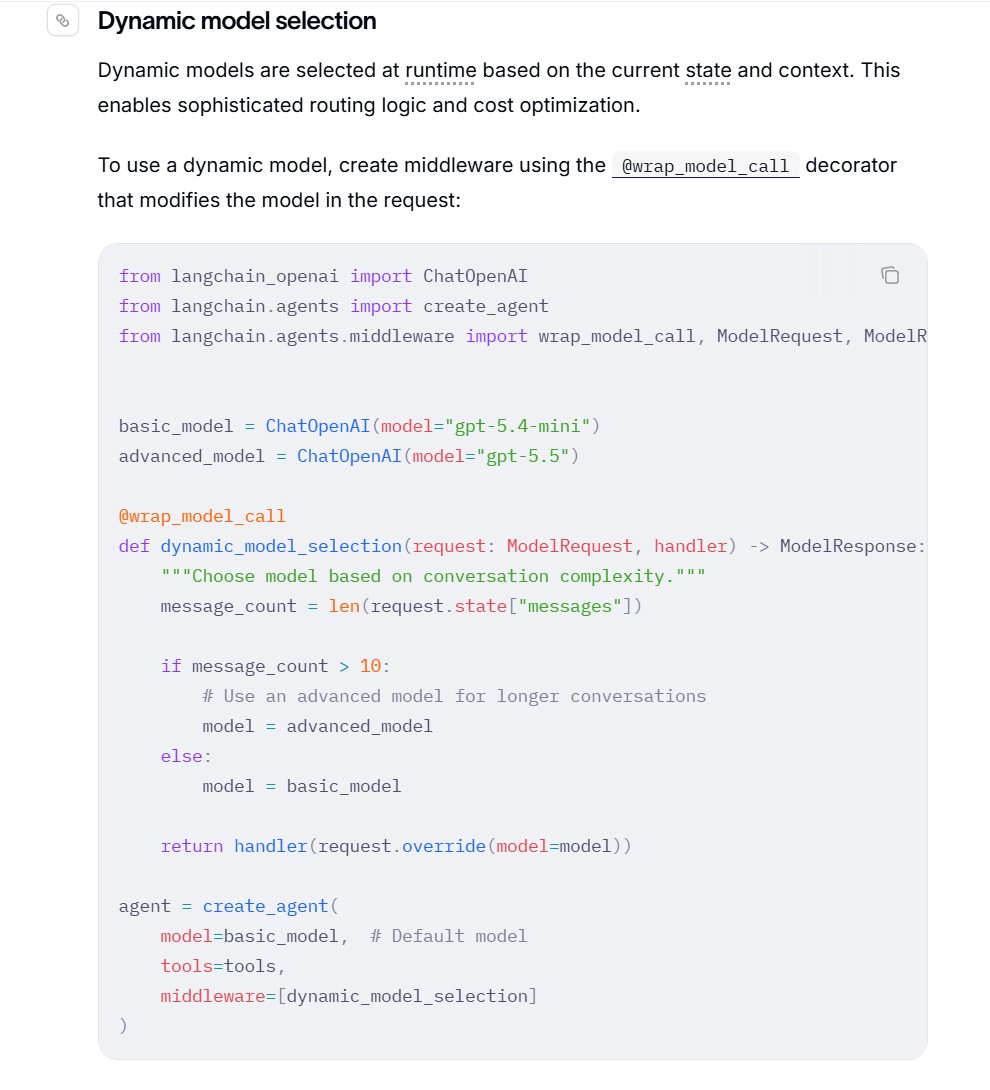Click the "gpt-5.5" model string

(523, 456)
